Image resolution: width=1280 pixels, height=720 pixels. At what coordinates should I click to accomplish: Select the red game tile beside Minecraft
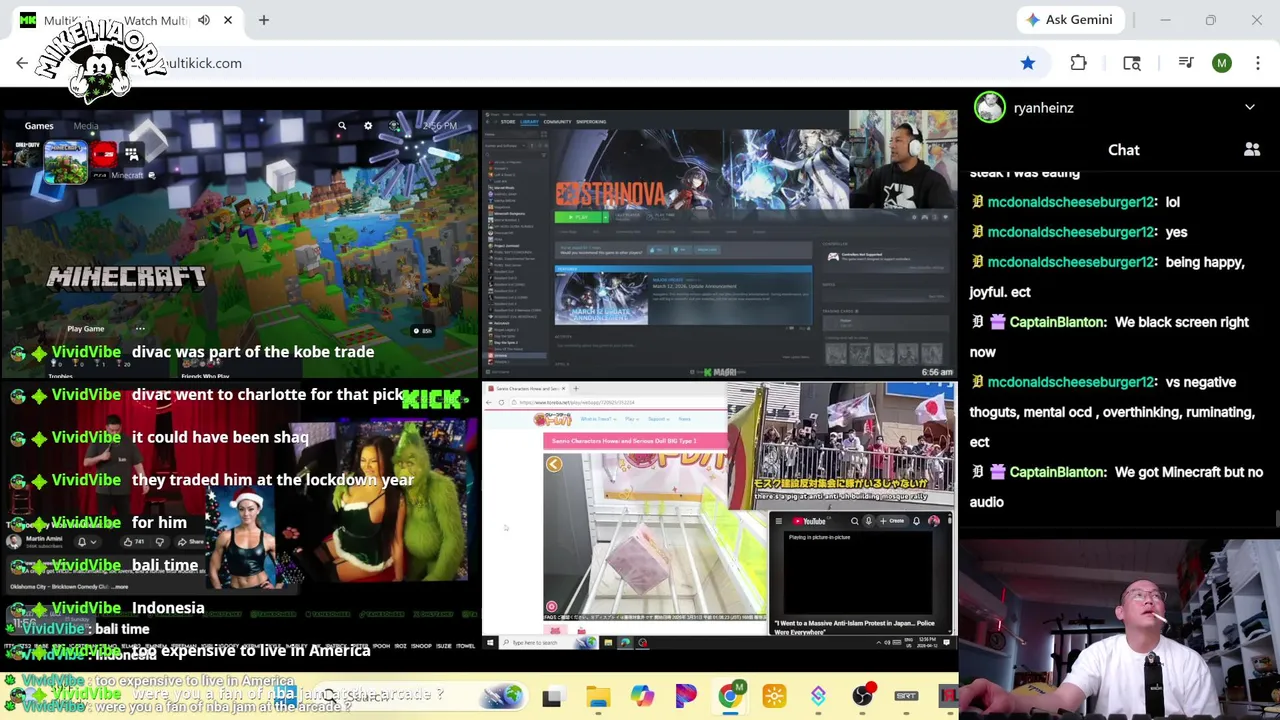click(x=104, y=154)
